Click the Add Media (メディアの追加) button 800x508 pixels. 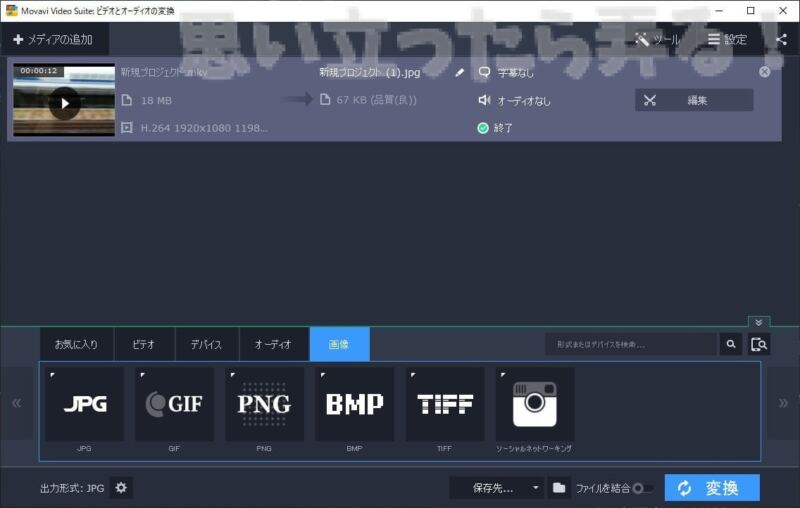(53, 39)
